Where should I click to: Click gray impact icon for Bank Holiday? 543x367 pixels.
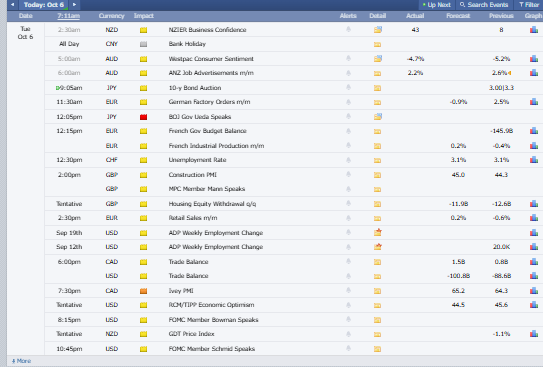[x=143, y=44]
